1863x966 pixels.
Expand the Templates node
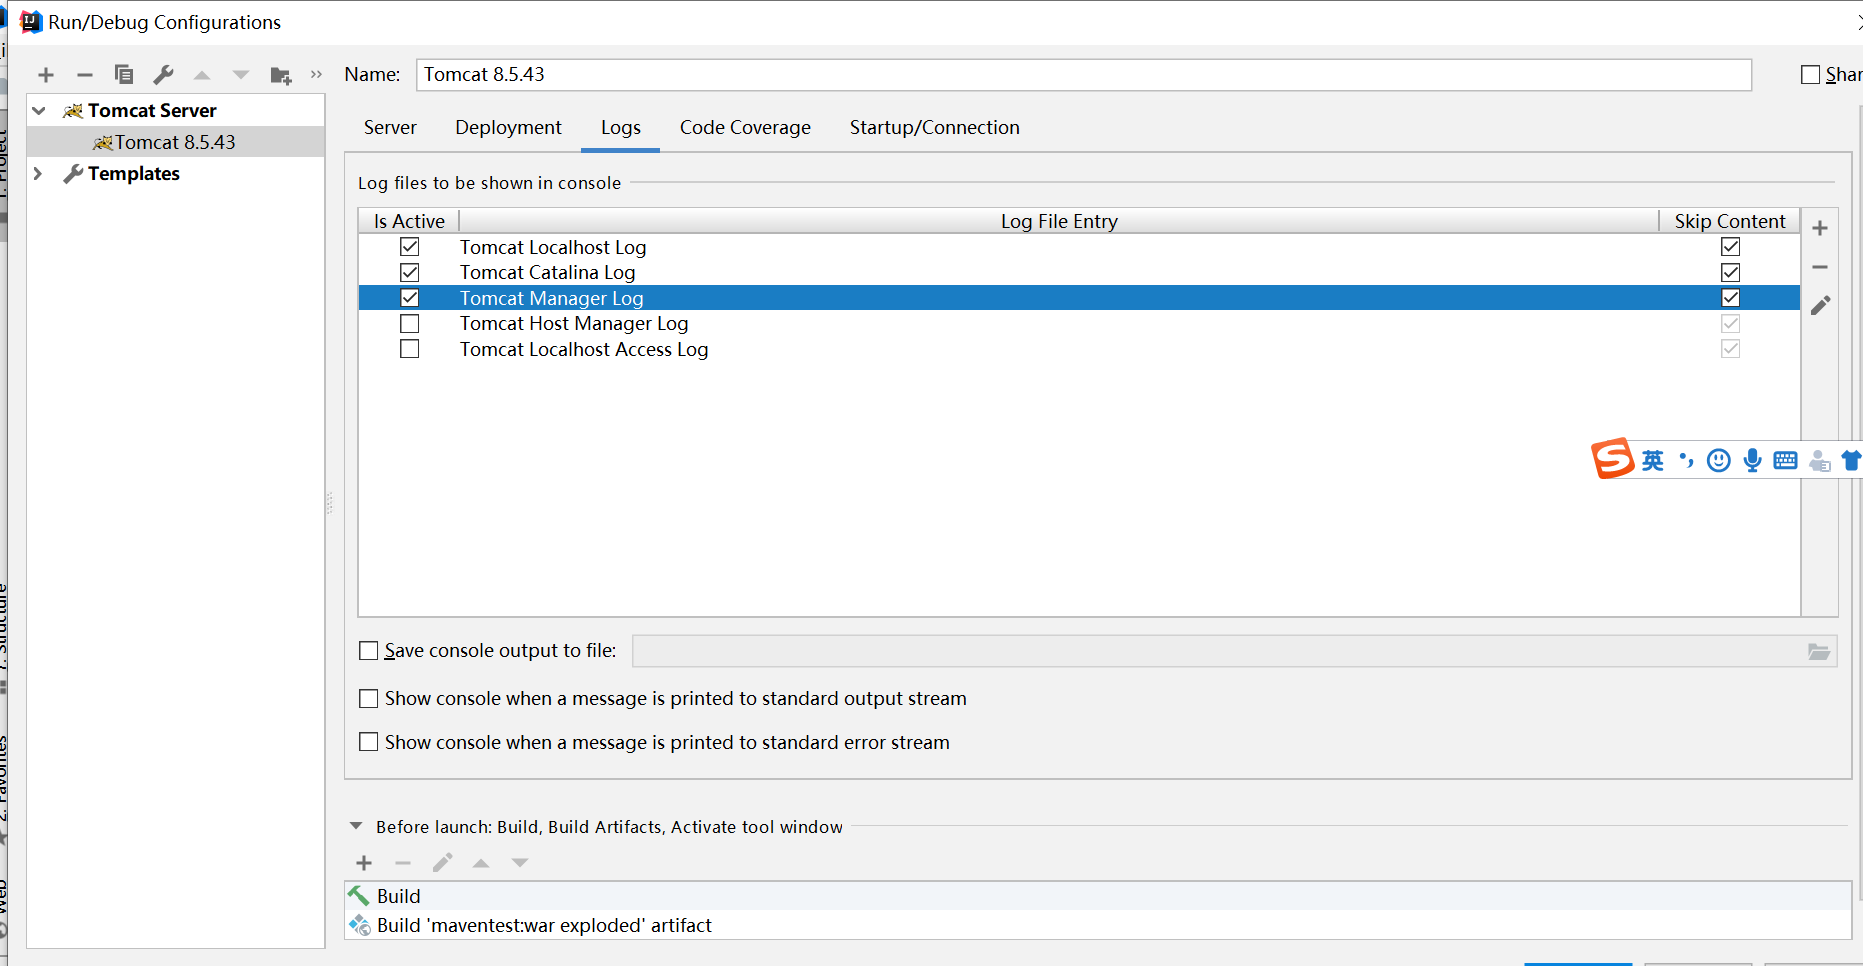pyautogui.click(x=37, y=173)
